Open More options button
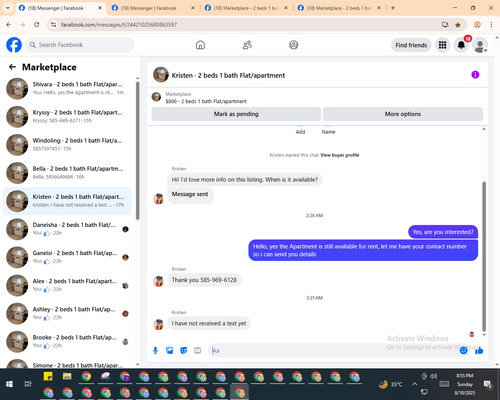The image size is (500, 400). [403, 114]
